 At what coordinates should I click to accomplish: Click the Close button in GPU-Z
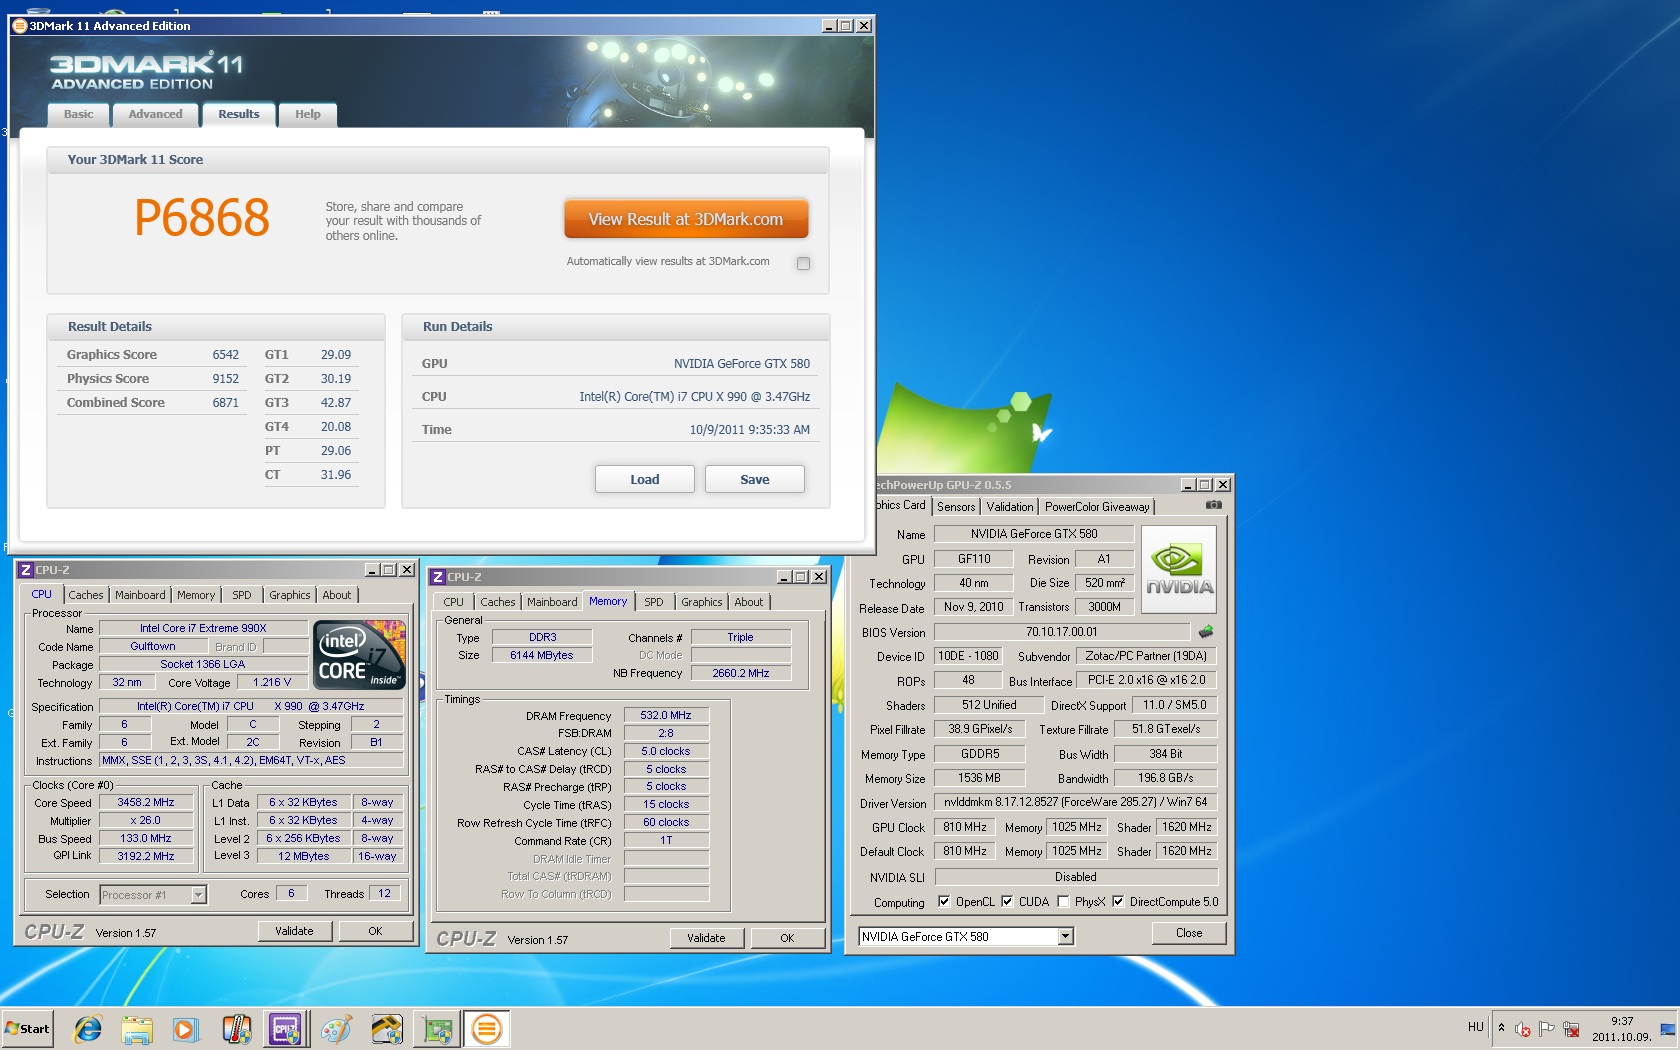pos(1189,933)
